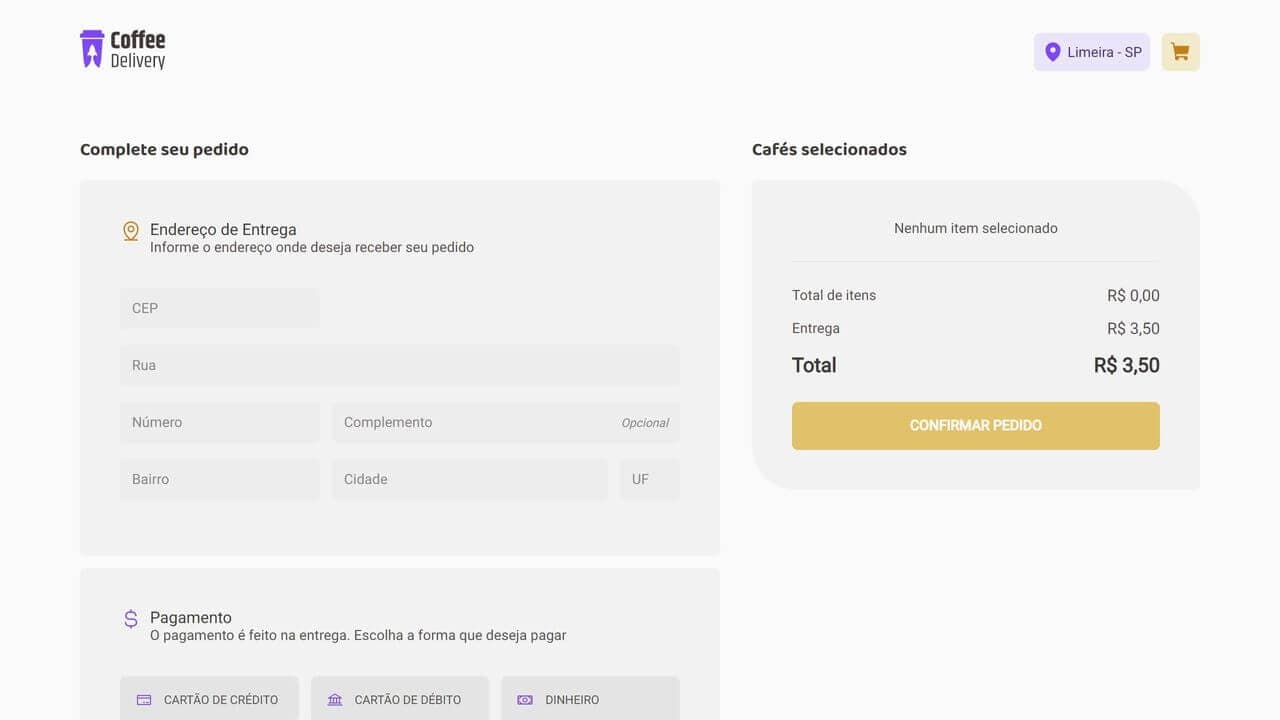
Task: Click the purple Coffee Delivery cup logo
Action: click(92, 47)
